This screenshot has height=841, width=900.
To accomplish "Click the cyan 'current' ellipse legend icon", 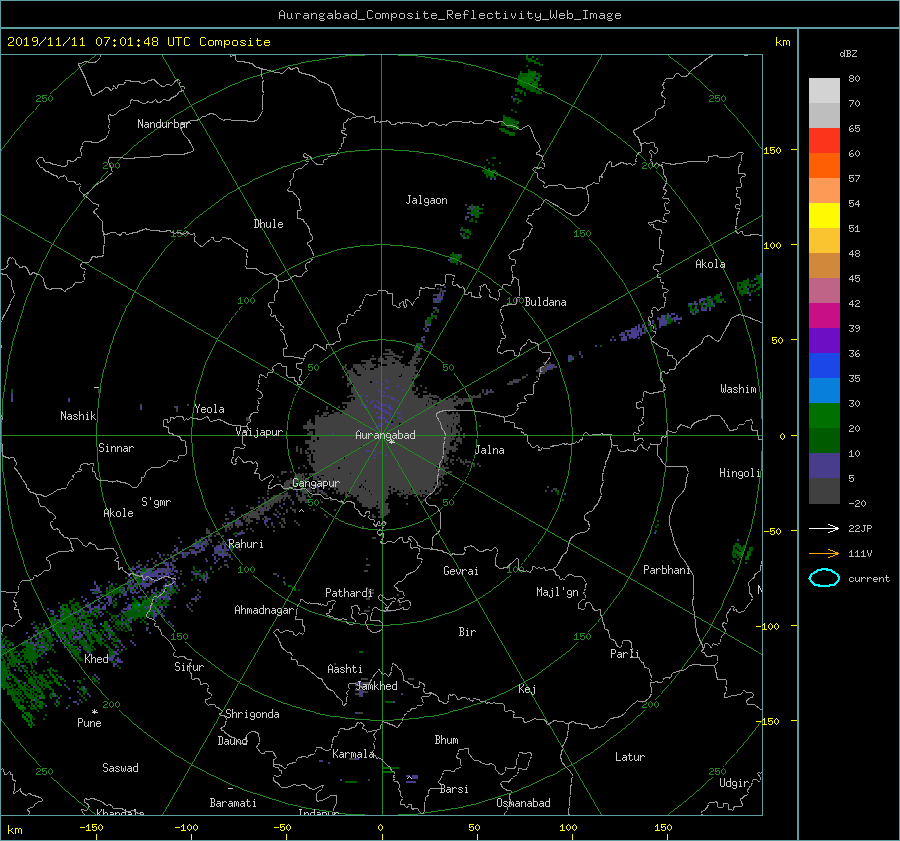I will pos(824,578).
